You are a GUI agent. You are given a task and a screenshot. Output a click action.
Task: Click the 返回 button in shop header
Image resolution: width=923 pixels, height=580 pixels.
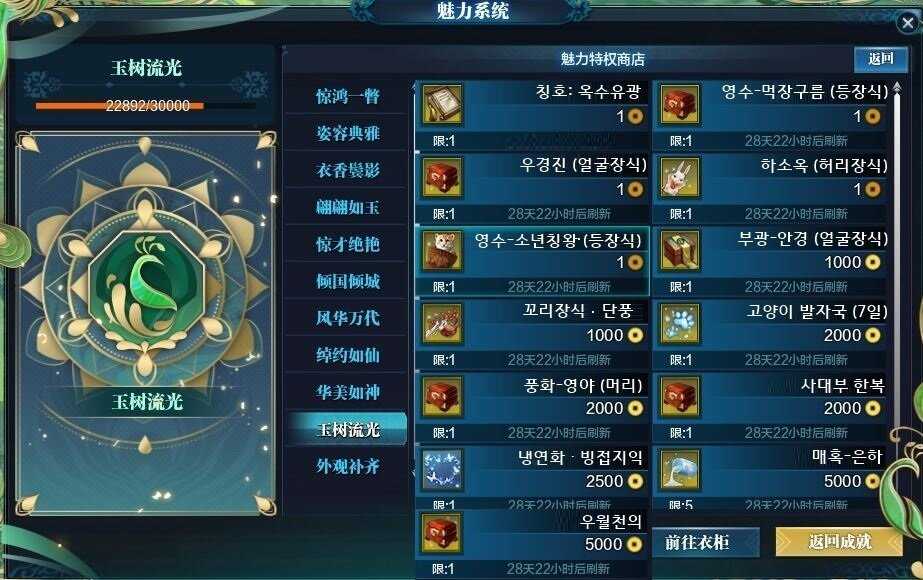coord(881,59)
